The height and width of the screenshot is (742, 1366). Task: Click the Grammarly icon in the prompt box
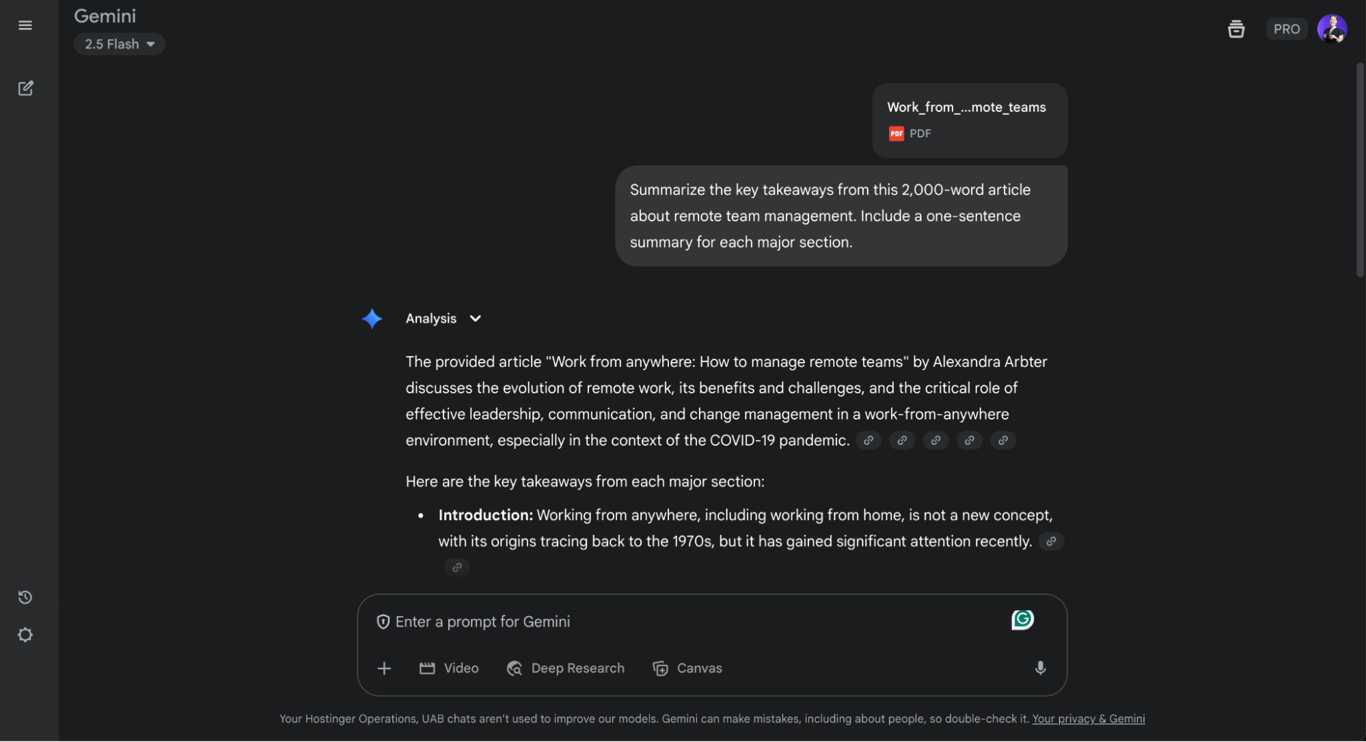point(1022,620)
